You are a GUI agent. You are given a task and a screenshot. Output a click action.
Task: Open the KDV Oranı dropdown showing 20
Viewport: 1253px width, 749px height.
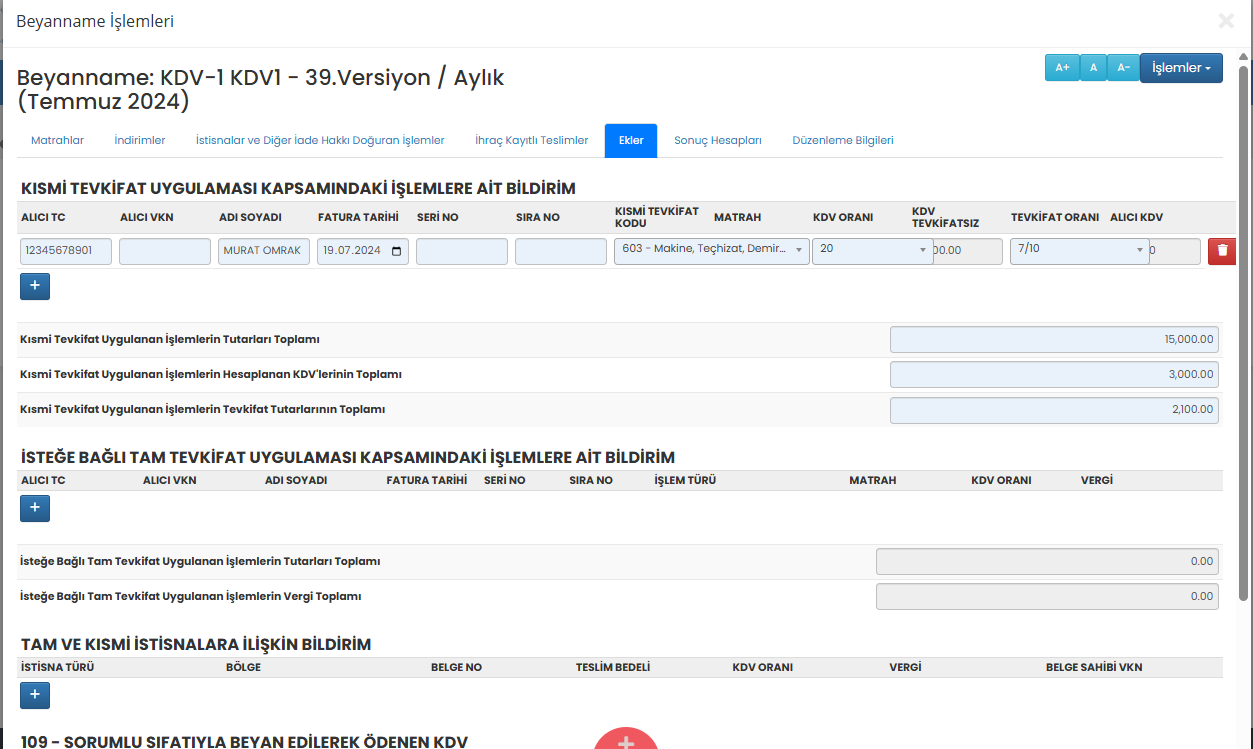pyautogui.click(x=872, y=250)
